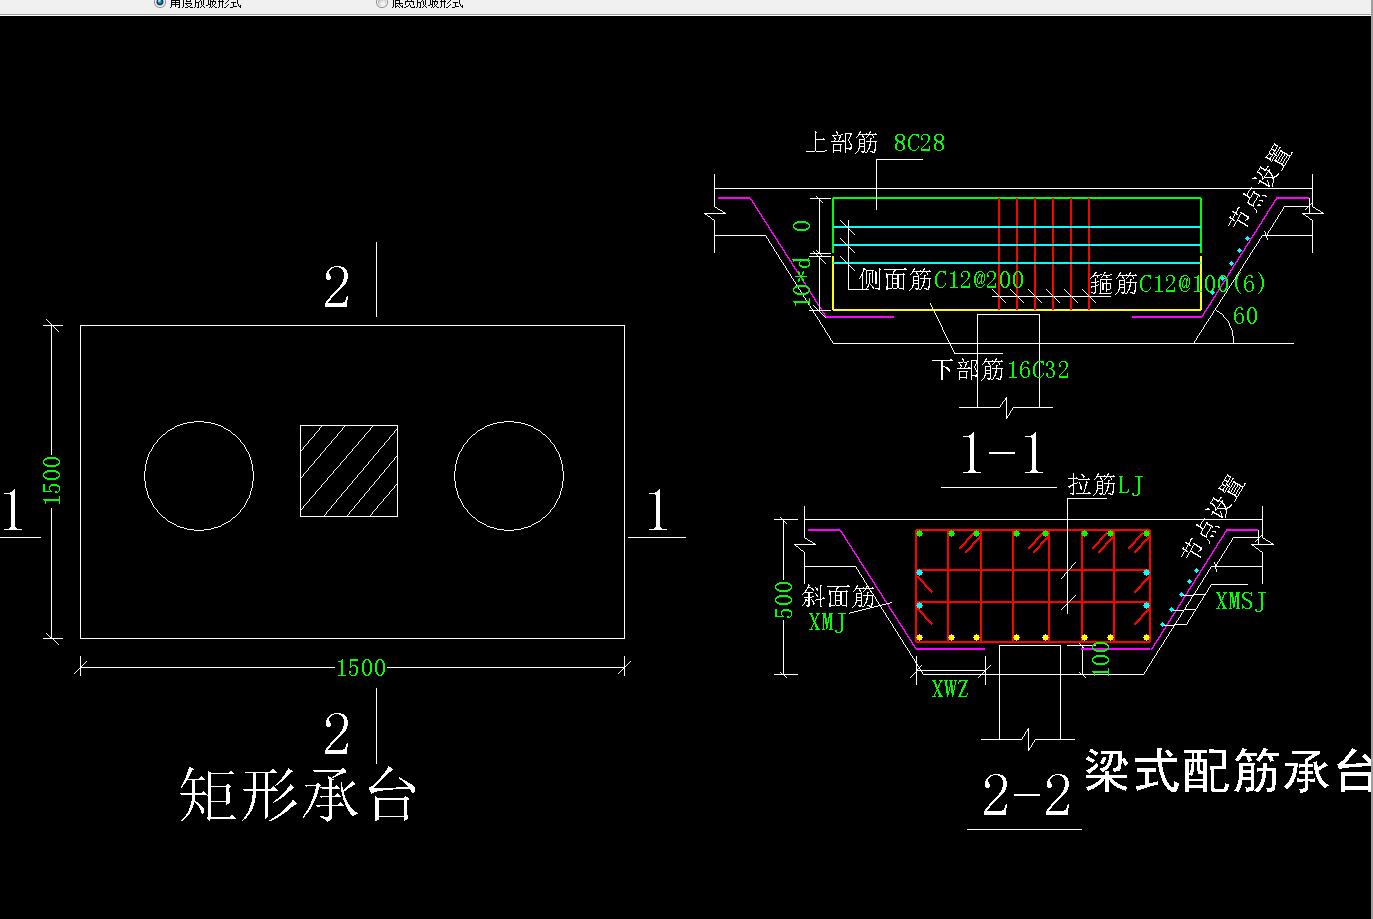The height and width of the screenshot is (919, 1373).
Task: Click the XWZ dimension label
Action: (x=950, y=689)
